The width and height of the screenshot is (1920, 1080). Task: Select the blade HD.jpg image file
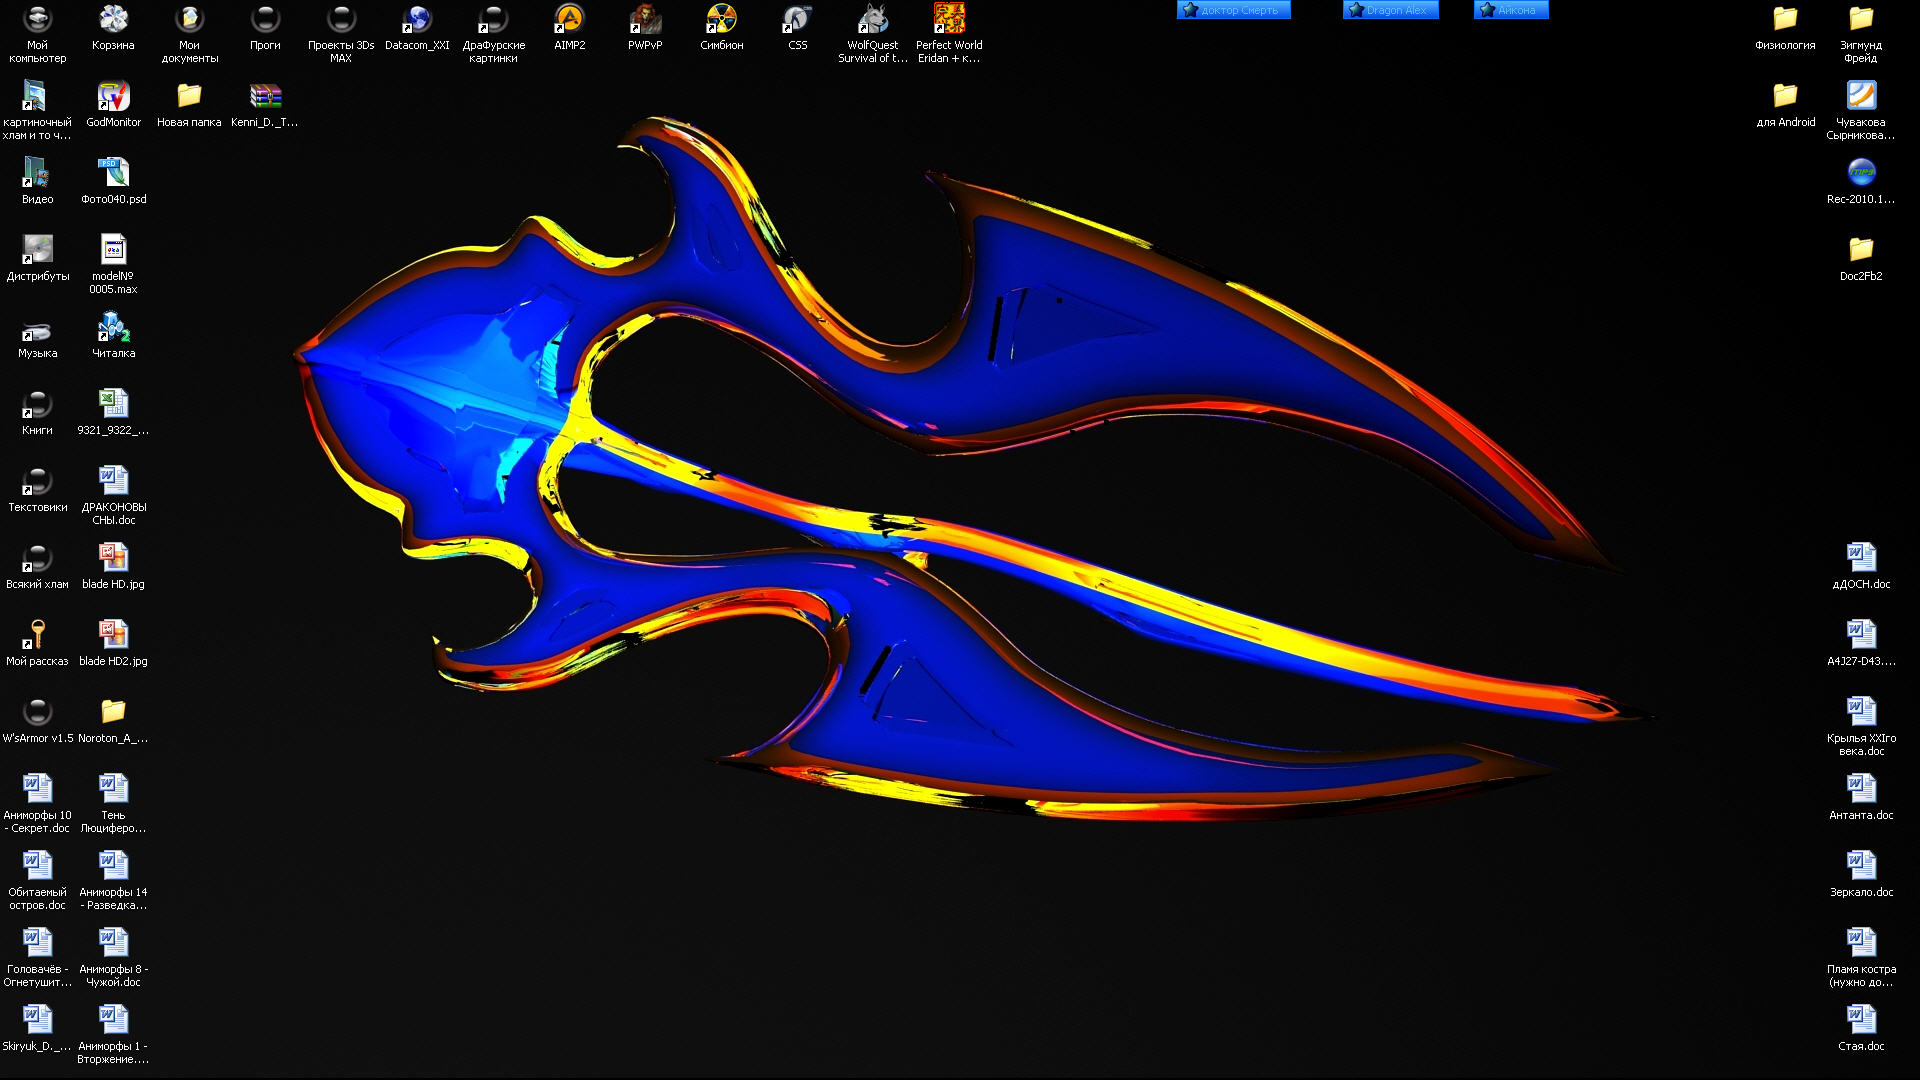pos(113,559)
